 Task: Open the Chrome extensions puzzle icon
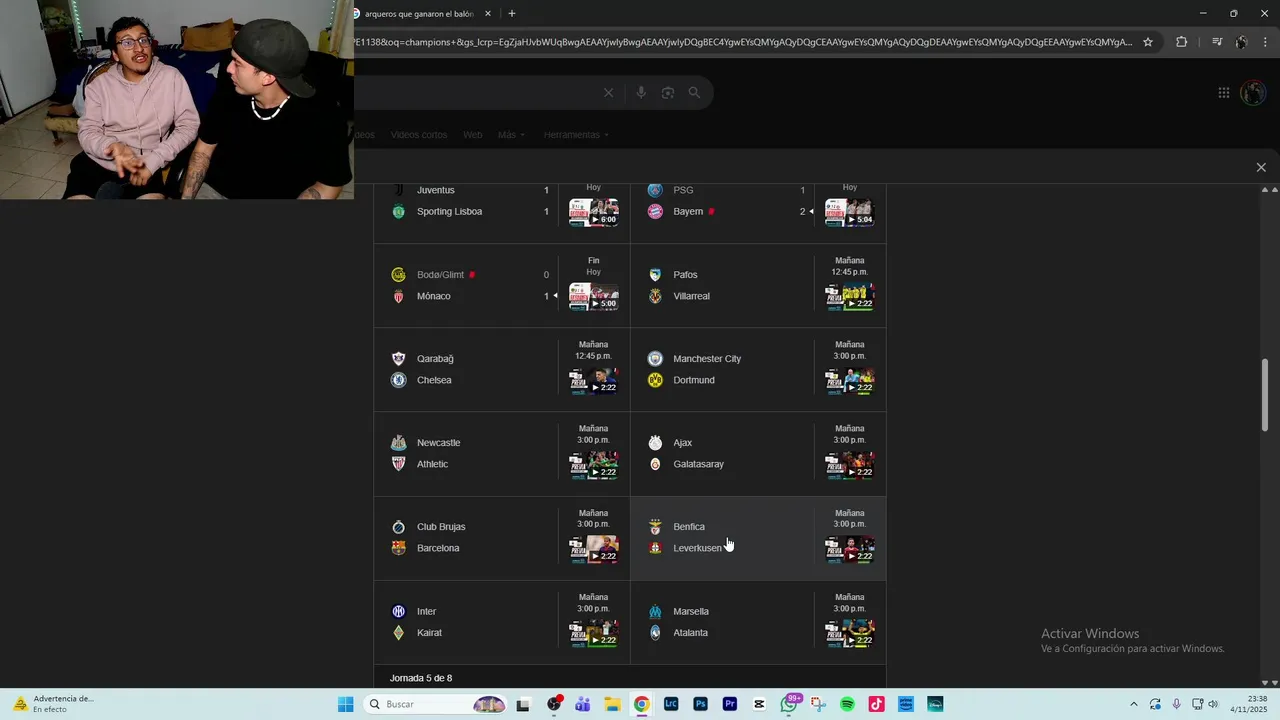[1181, 42]
